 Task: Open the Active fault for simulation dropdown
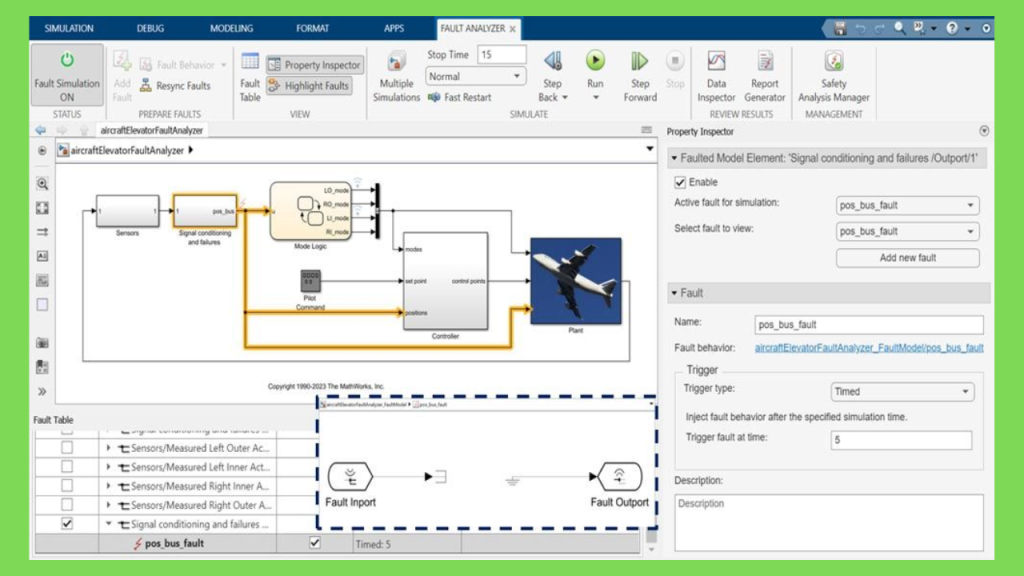(907, 205)
